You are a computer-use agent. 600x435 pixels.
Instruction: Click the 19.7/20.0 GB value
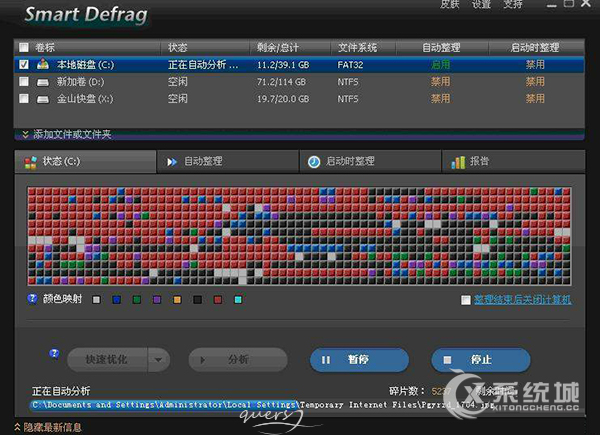tap(283, 99)
